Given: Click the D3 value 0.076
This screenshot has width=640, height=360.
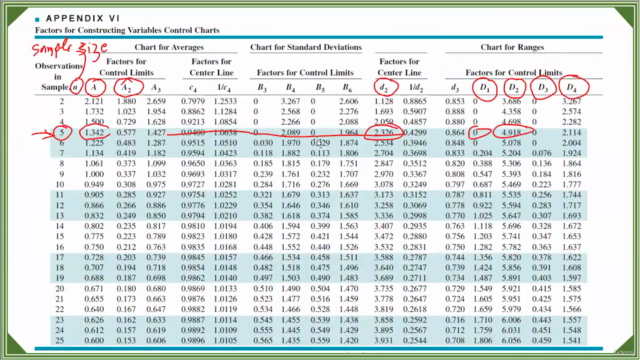Looking at the screenshot, I should pyautogui.click(x=542, y=153).
